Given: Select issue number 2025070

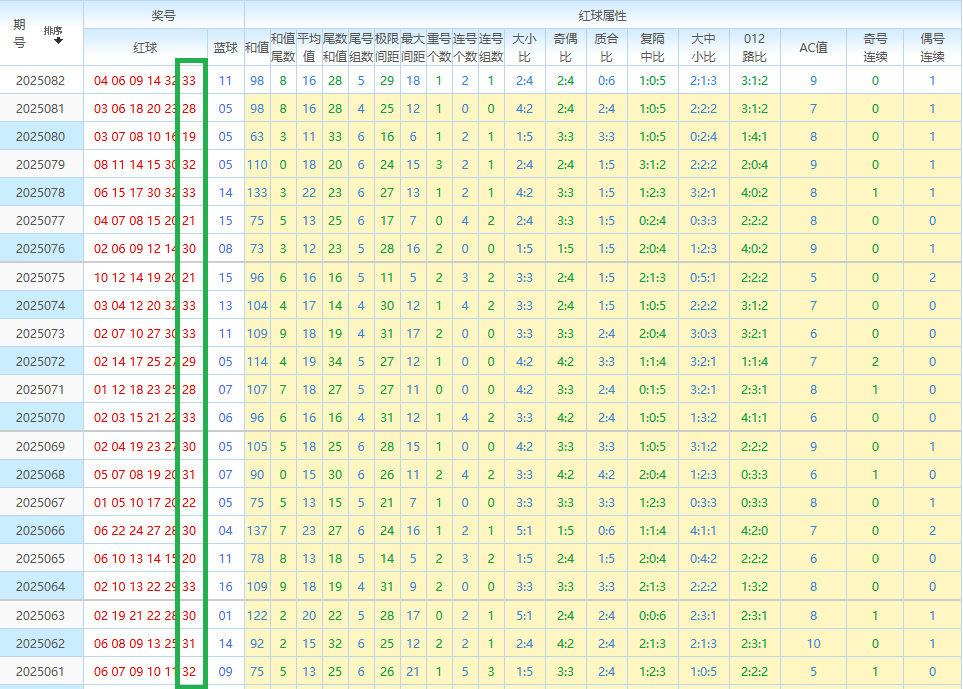Looking at the screenshot, I should 41,418.
